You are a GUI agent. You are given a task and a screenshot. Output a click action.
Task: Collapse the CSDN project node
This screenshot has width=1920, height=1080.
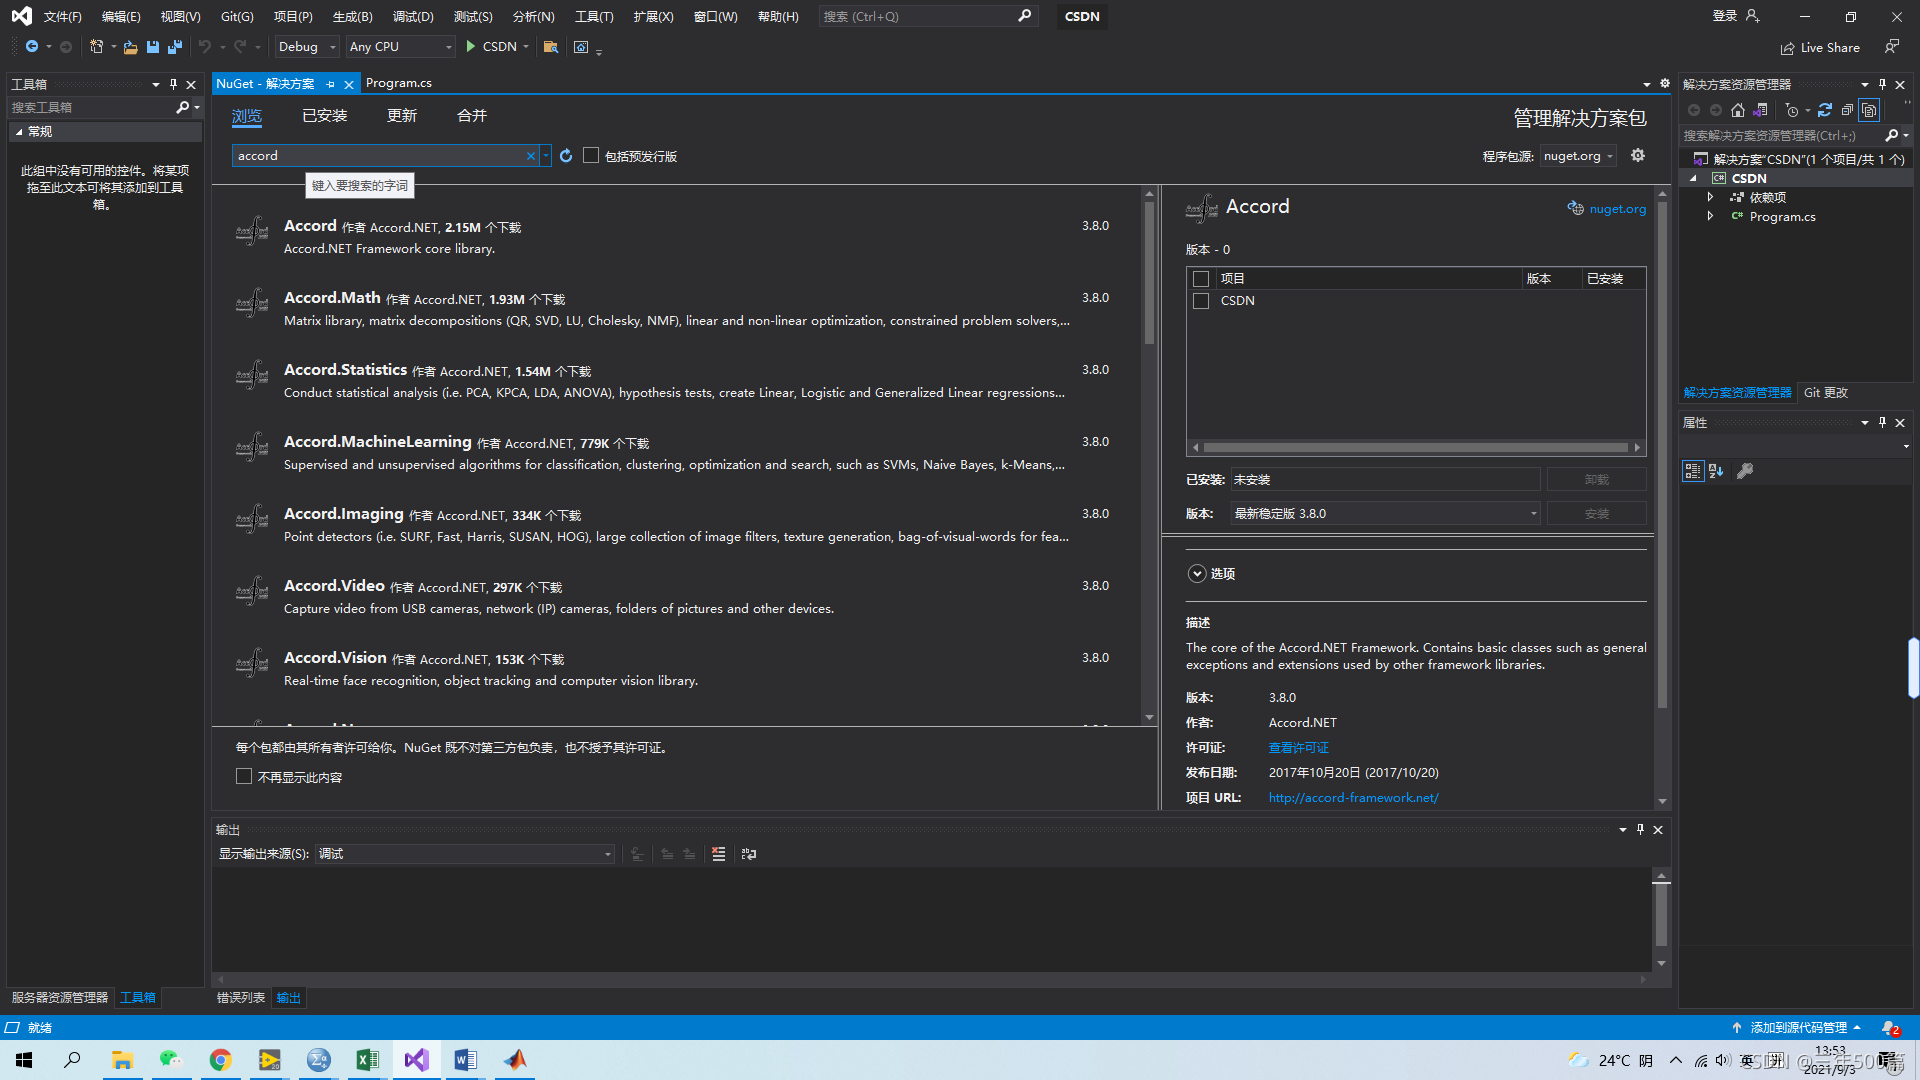tap(1693, 178)
